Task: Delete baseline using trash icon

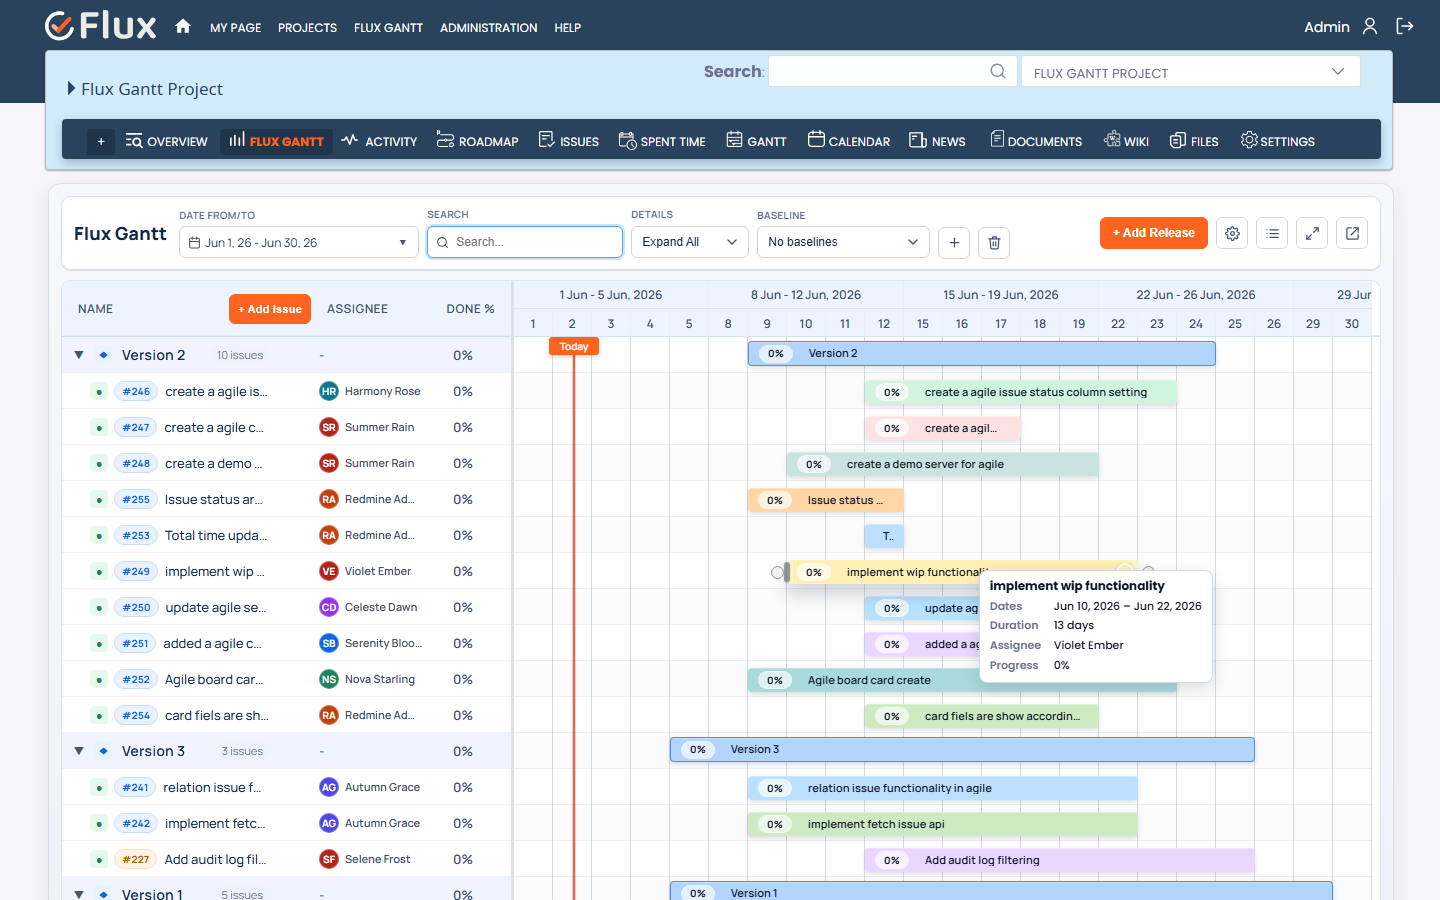Action: pyautogui.click(x=994, y=242)
